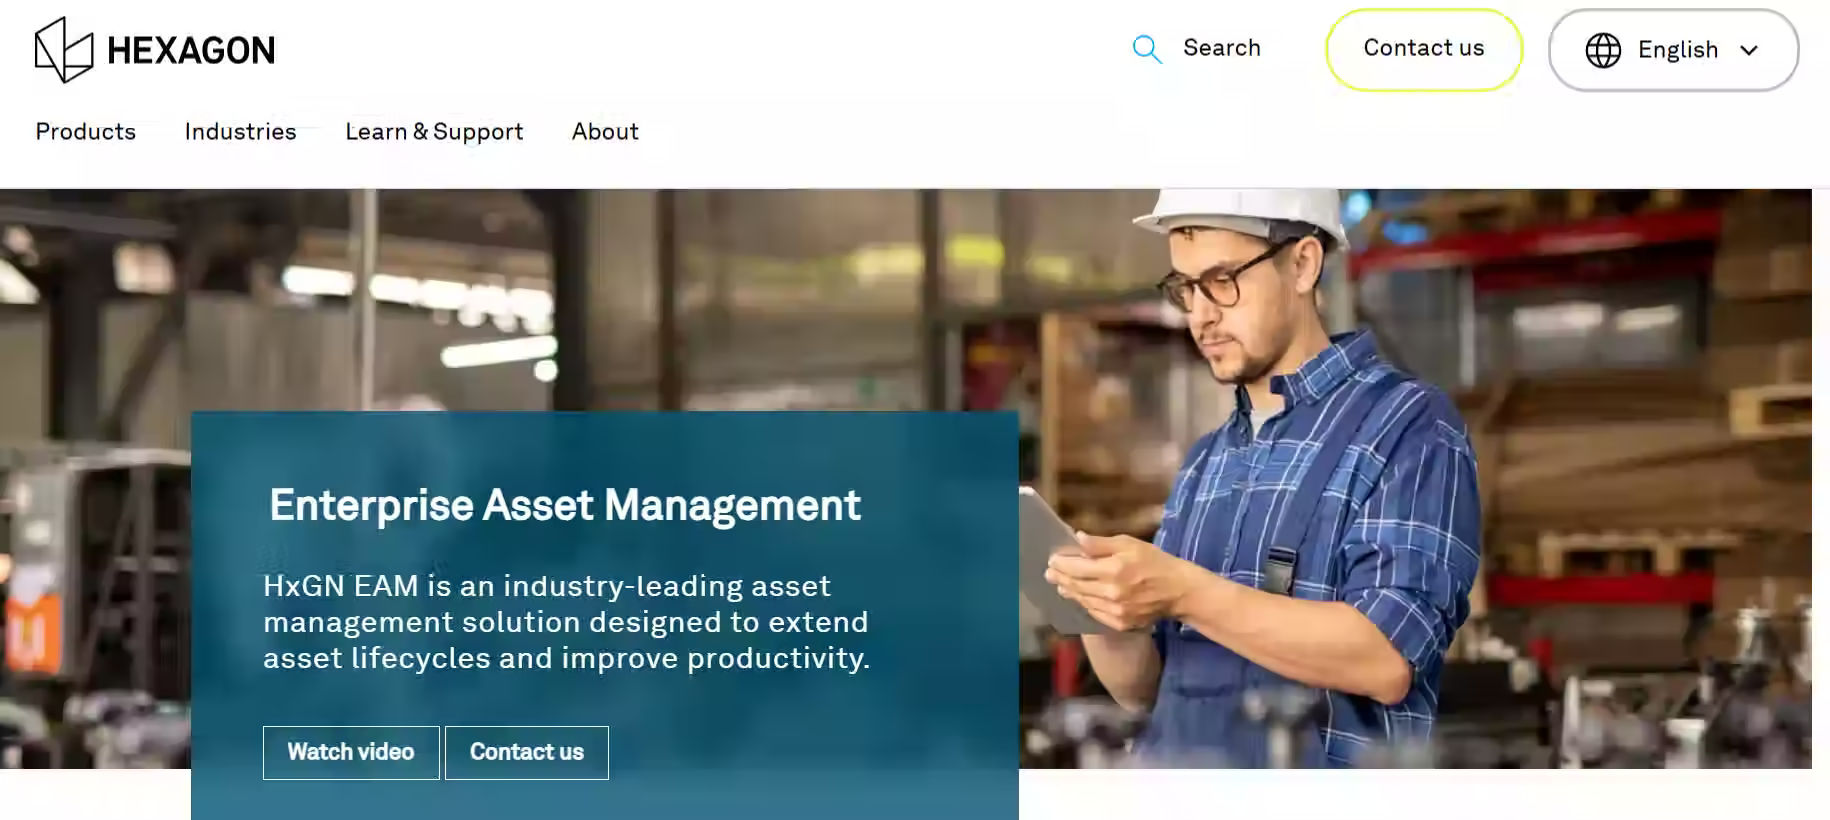Click the Search label in header
This screenshot has width=1830, height=820.
tap(1222, 48)
